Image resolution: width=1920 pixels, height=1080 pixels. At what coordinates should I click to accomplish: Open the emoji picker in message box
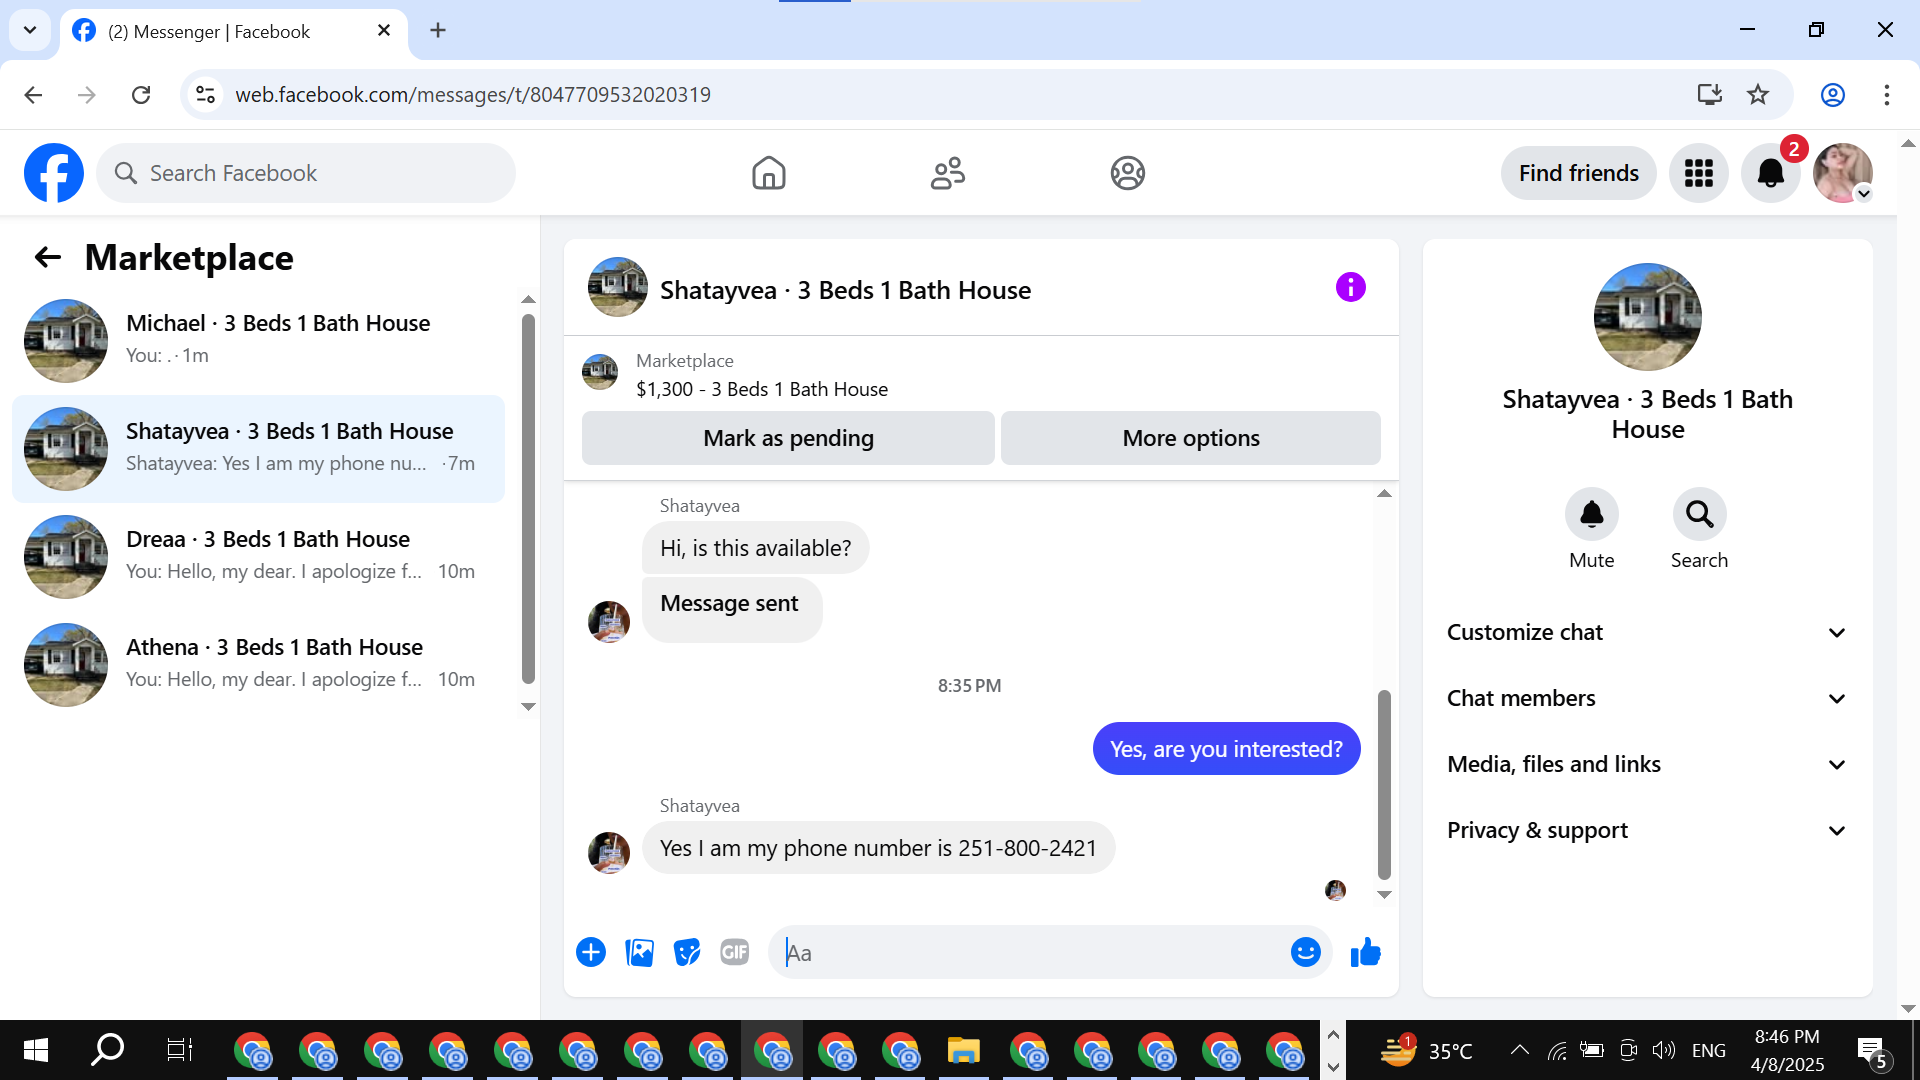click(1305, 953)
